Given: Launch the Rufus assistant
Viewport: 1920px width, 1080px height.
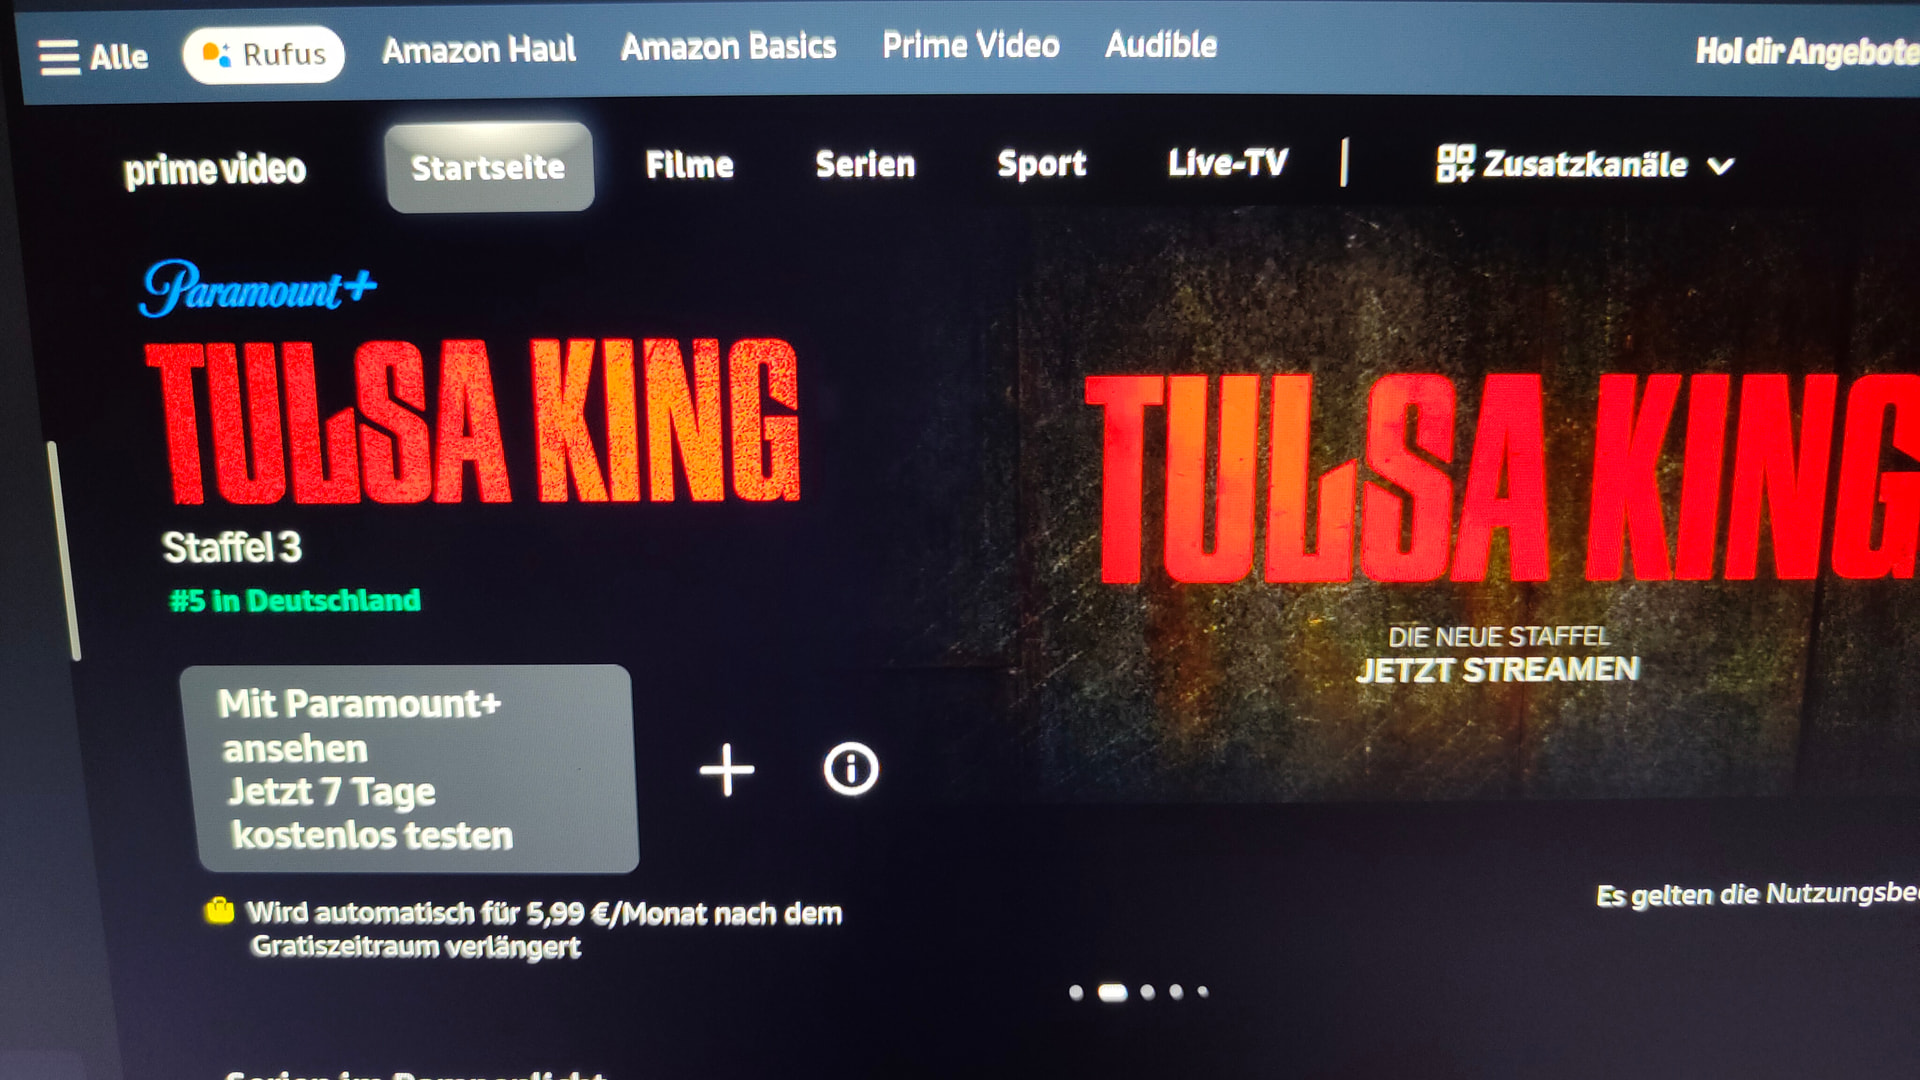Looking at the screenshot, I should (264, 54).
